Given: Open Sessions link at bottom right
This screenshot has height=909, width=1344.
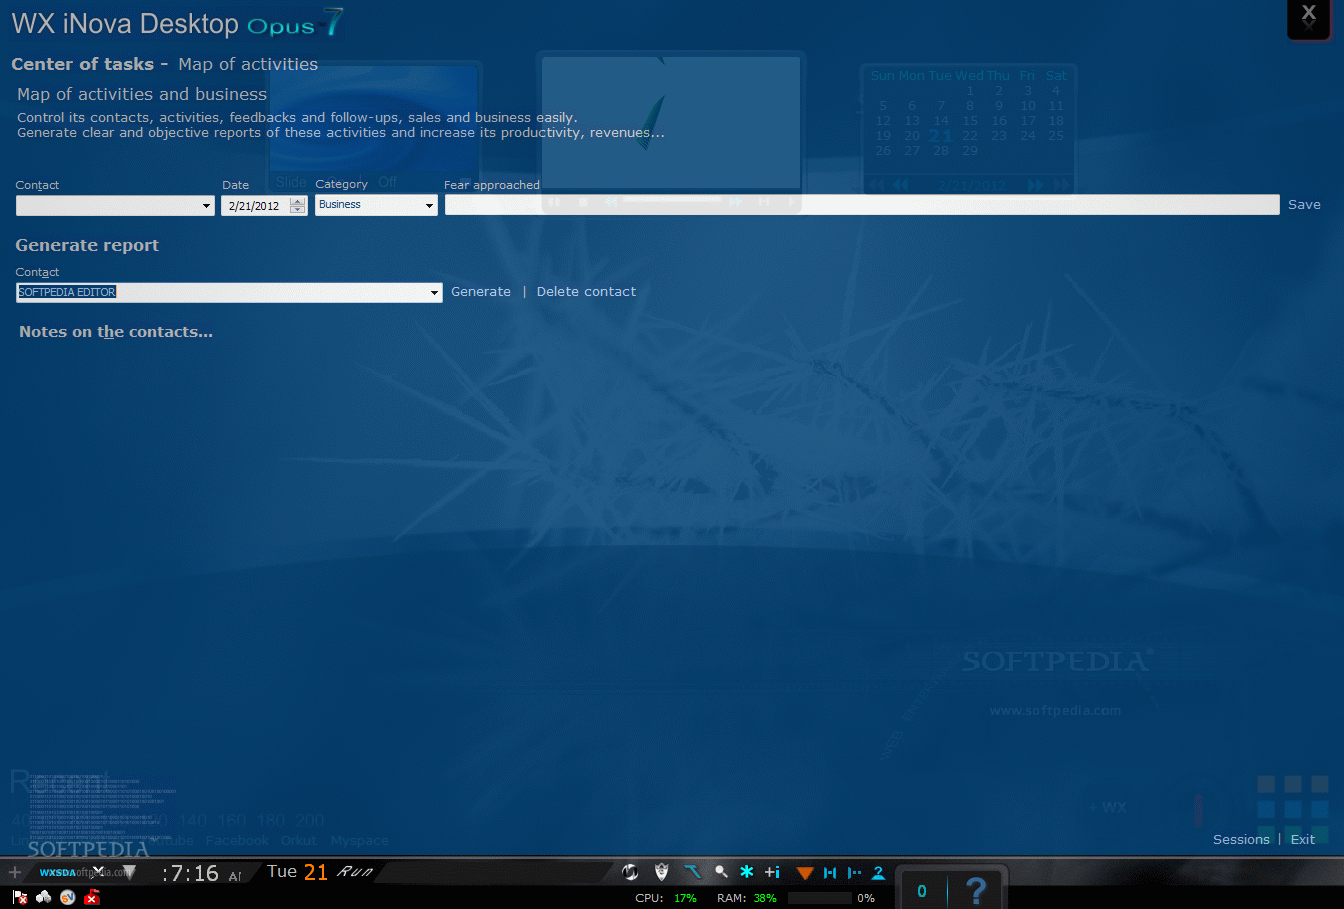Looking at the screenshot, I should click(1241, 839).
